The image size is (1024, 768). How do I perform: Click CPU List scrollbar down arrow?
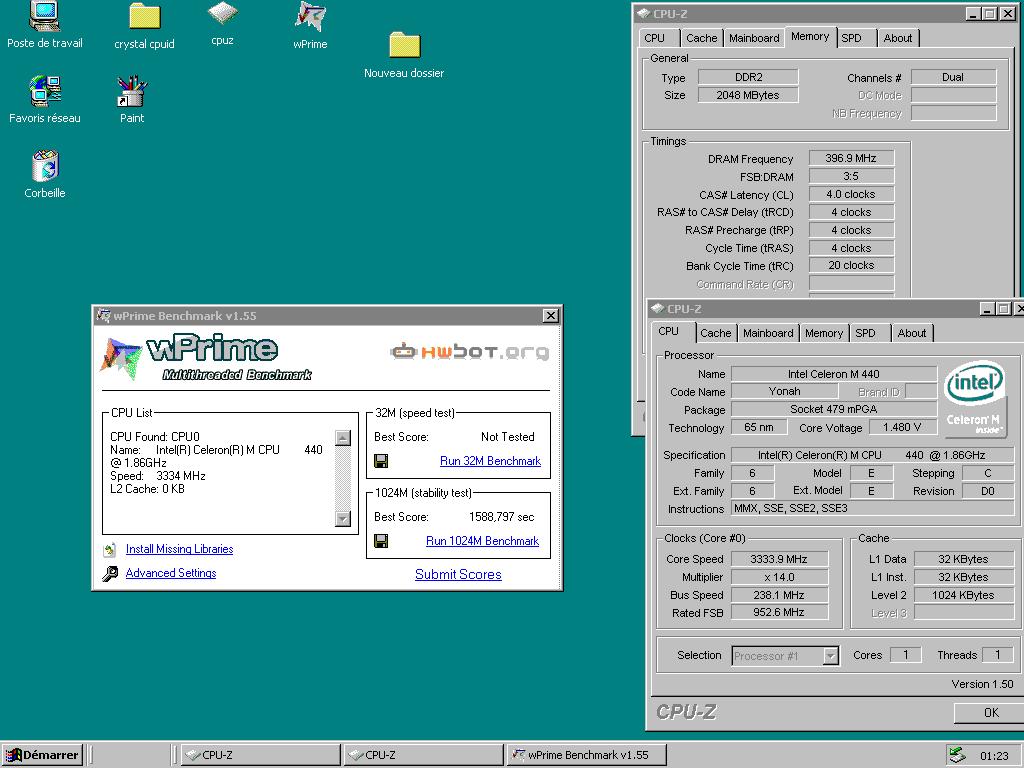point(343,519)
